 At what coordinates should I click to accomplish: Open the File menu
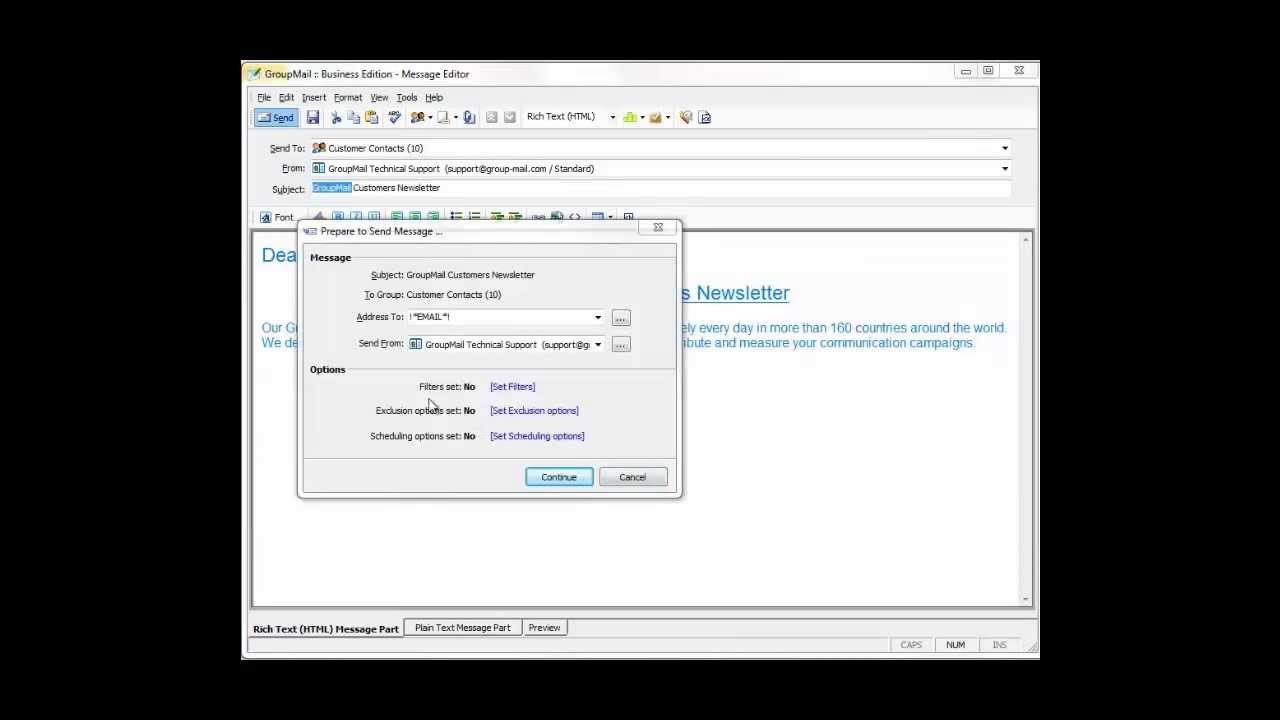pos(264,97)
